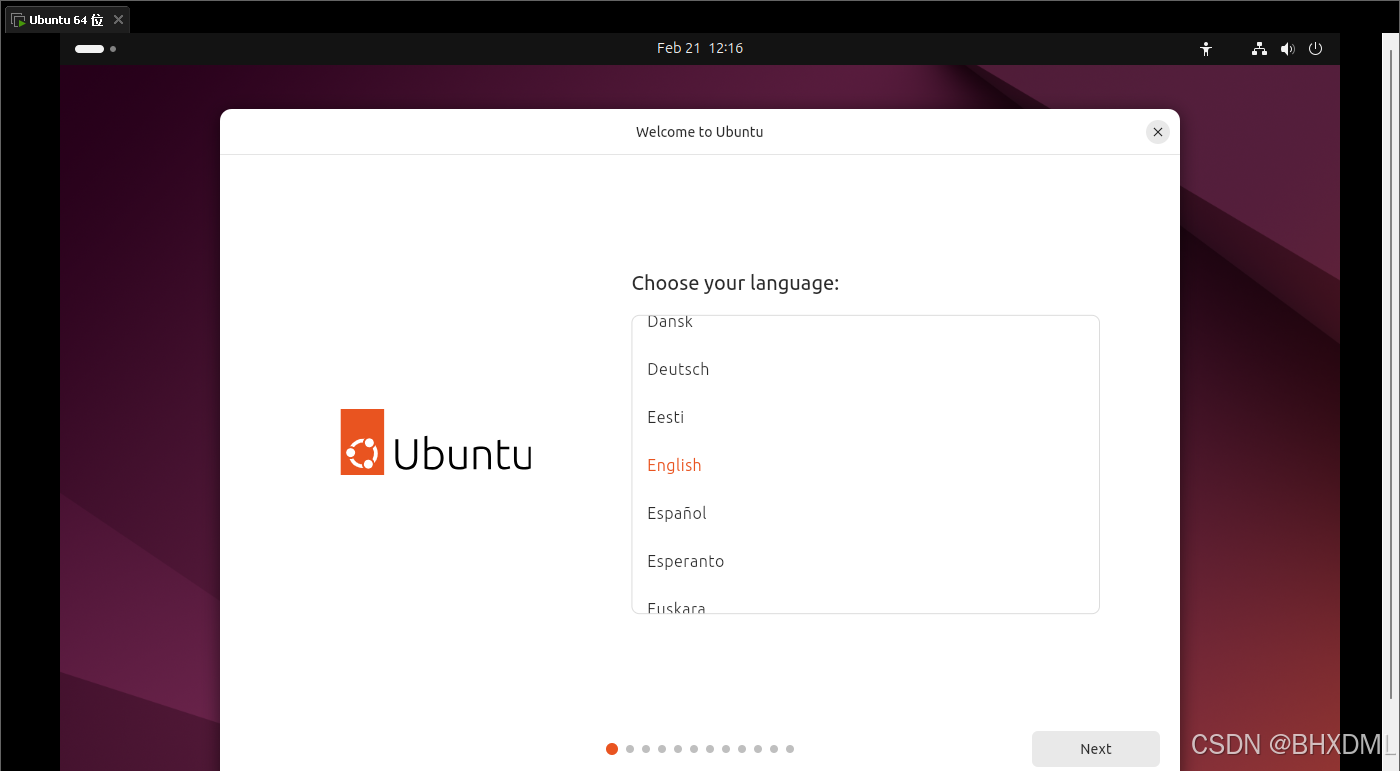Click the power icon in top bar
Viewport: 1400px width, 771px height.
click(x=1315, y=48)
